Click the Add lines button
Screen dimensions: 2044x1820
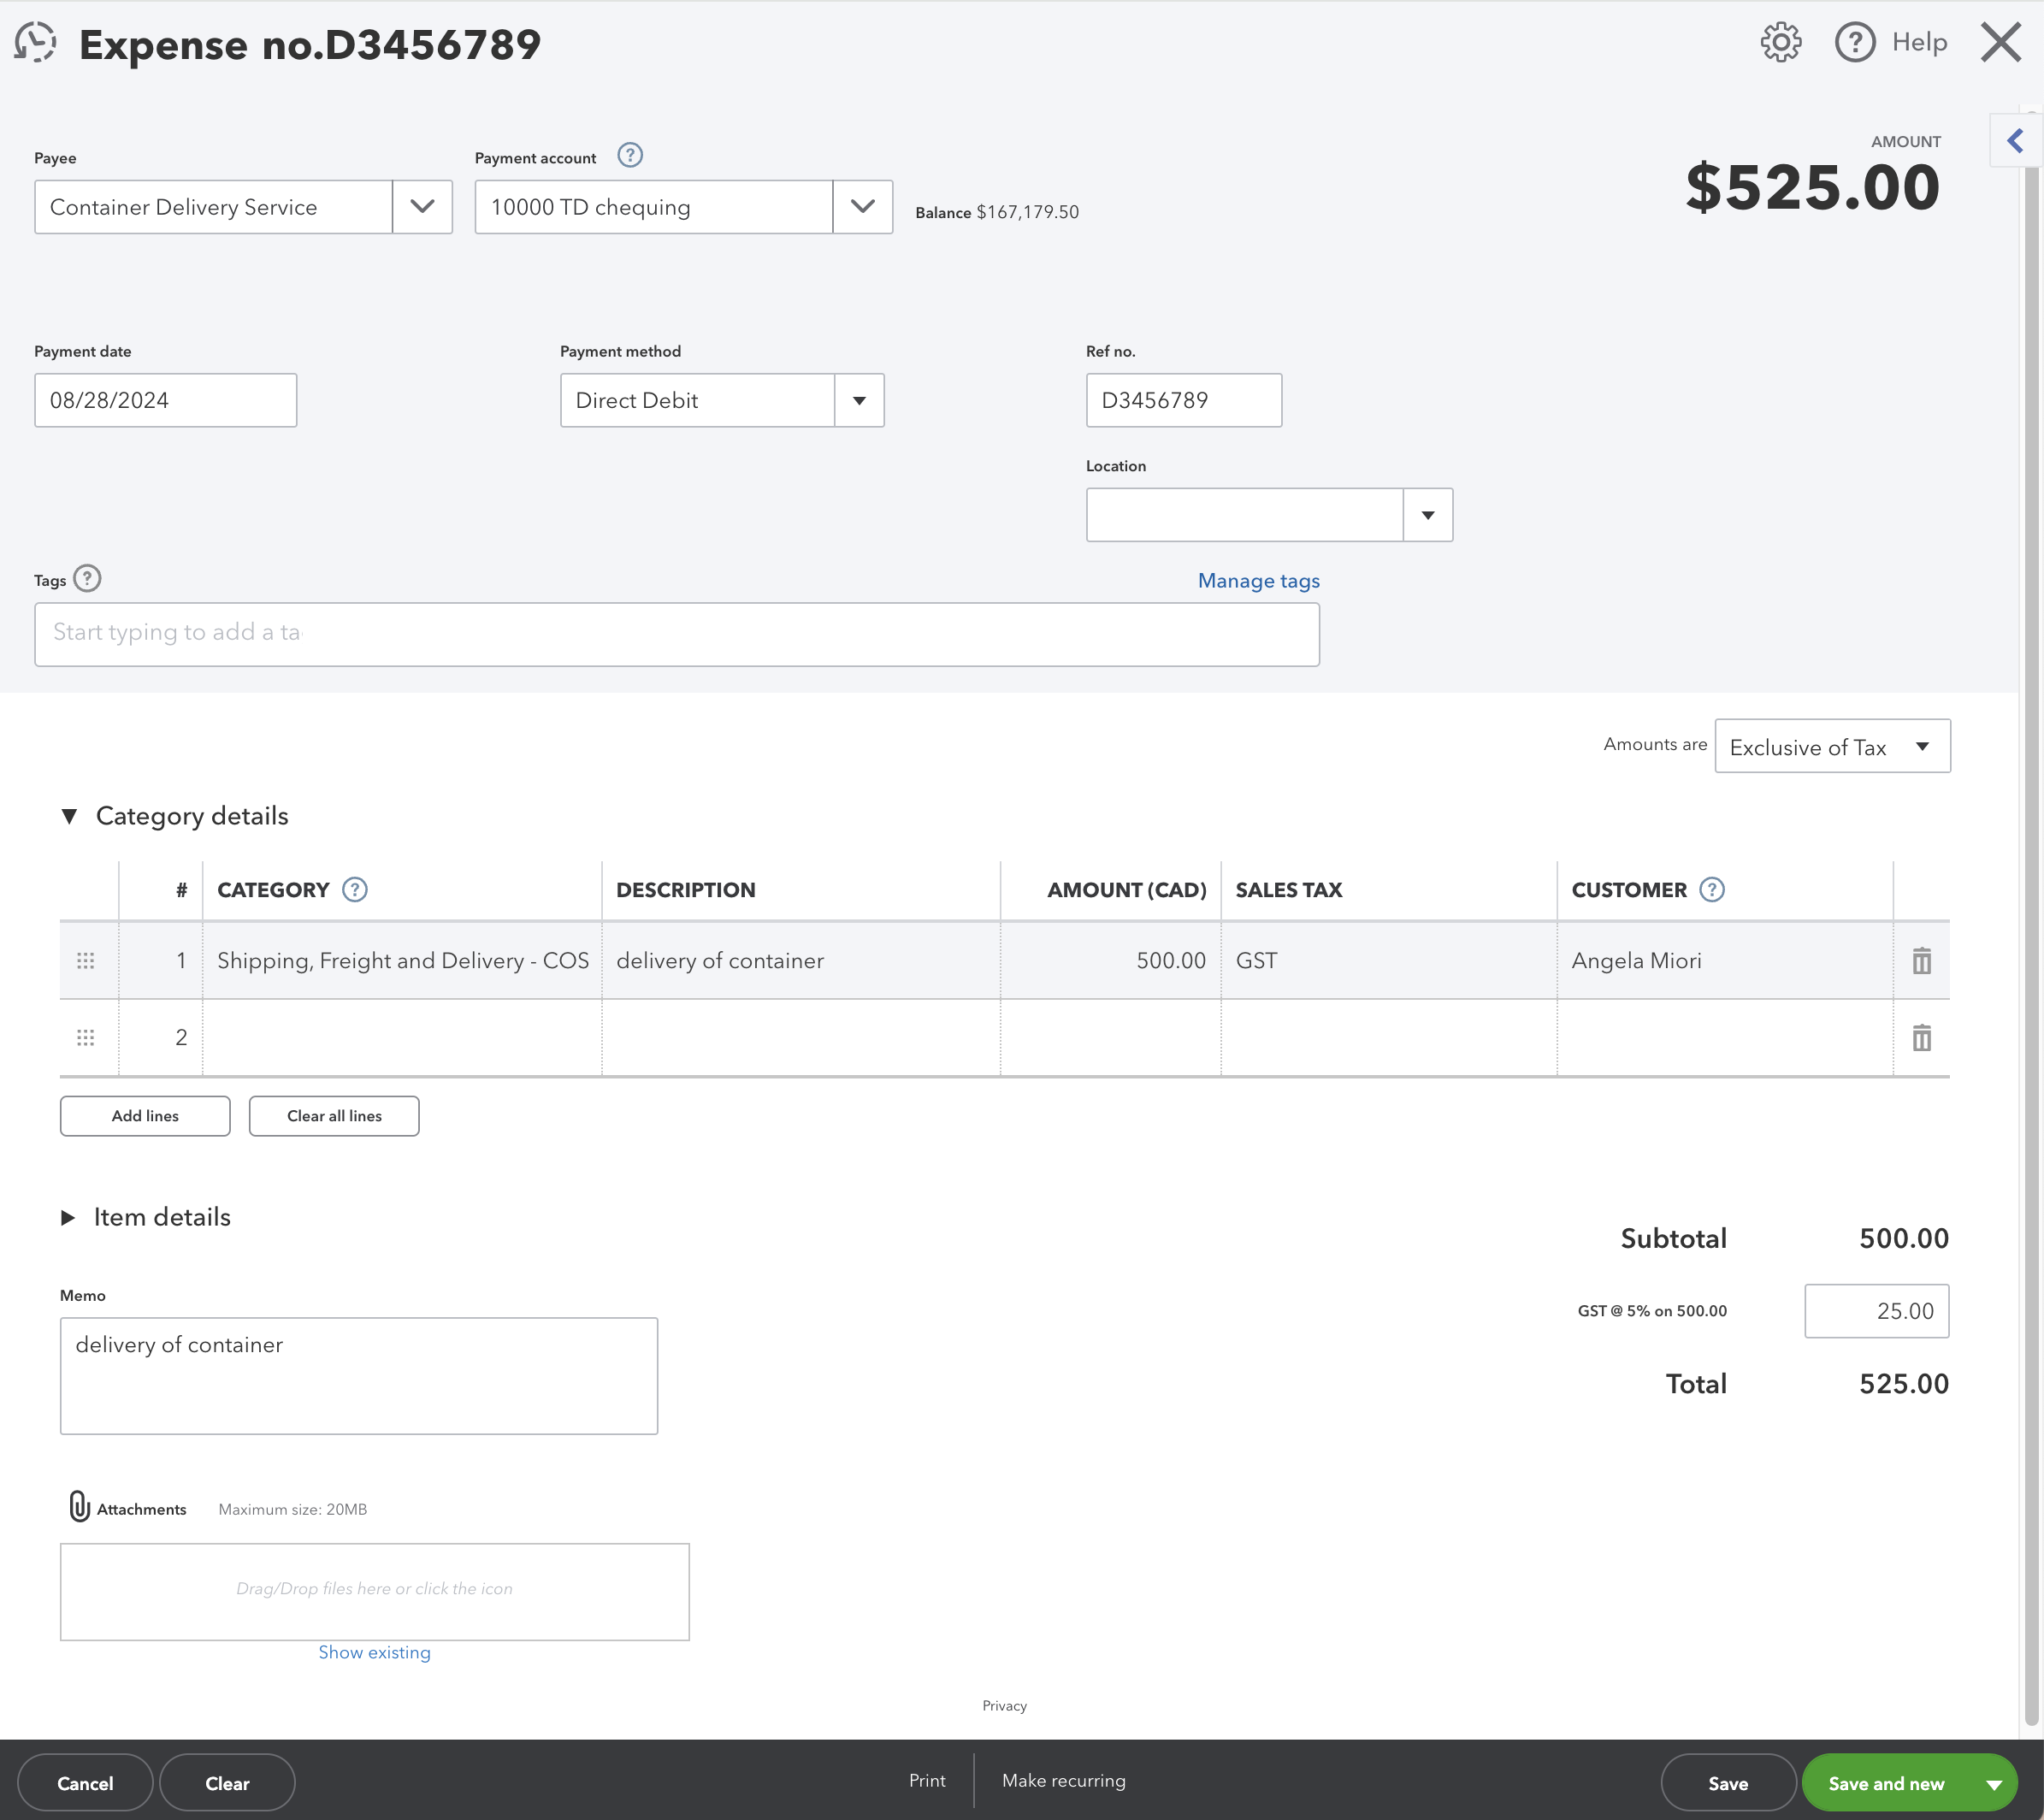coord(145,1115)
